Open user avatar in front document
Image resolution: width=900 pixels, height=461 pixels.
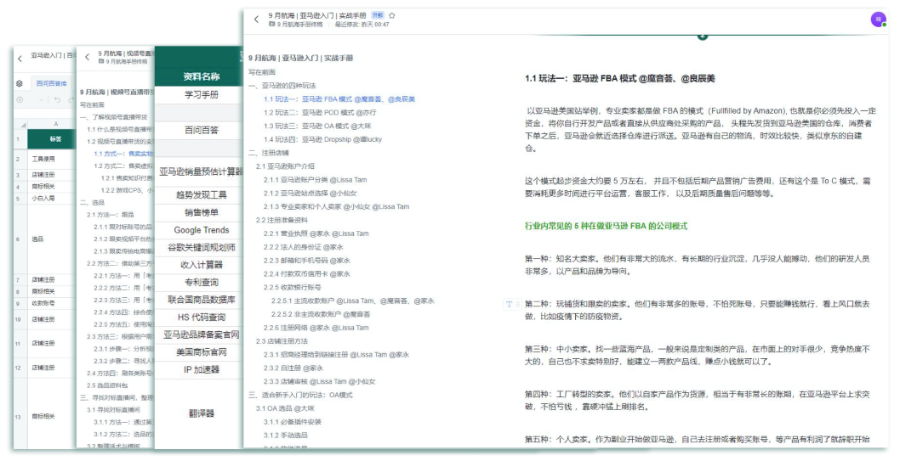point(878,20)
